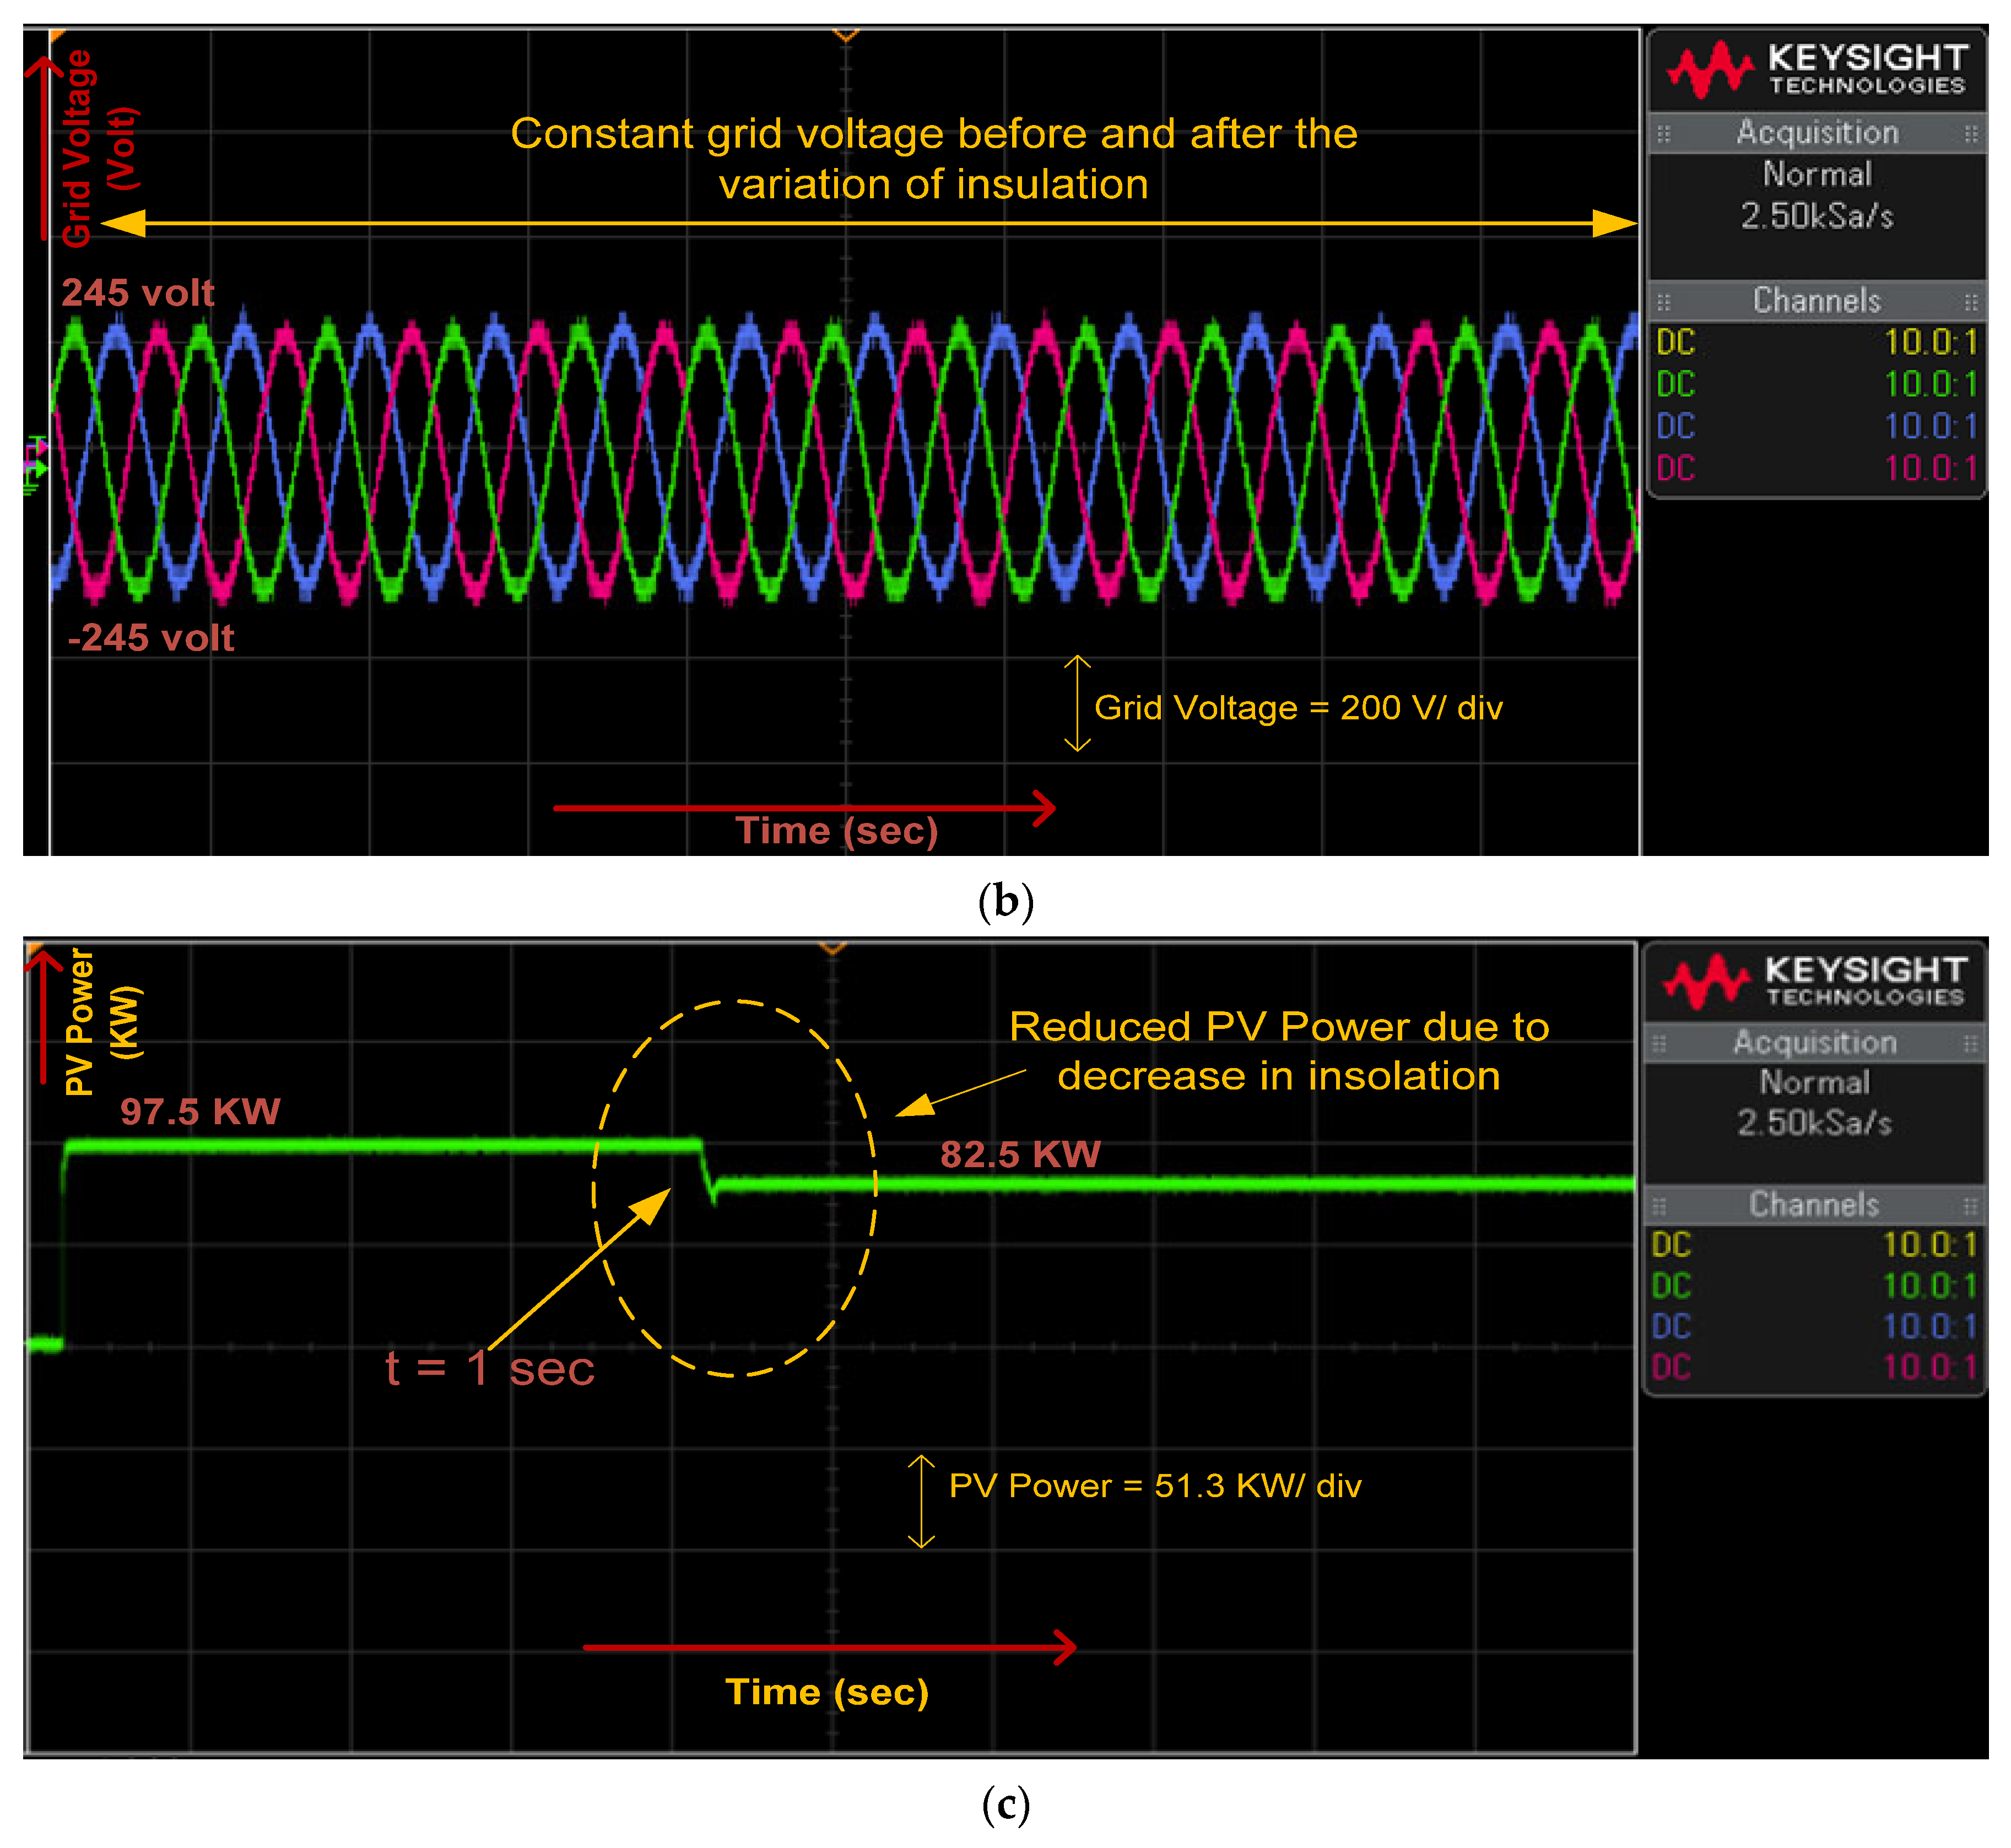The width and height of the screenshot is (2011, 1848).
Task: Click channel ground markers left of voltage plot
Action: pyautogui.click(x=35, y=465)
